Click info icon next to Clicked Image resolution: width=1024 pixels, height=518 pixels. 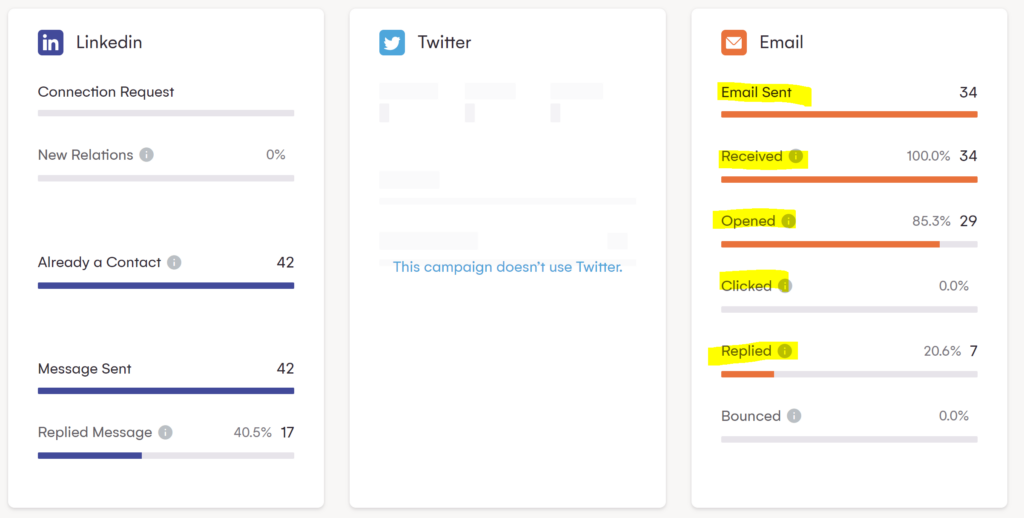click(785, 286)
